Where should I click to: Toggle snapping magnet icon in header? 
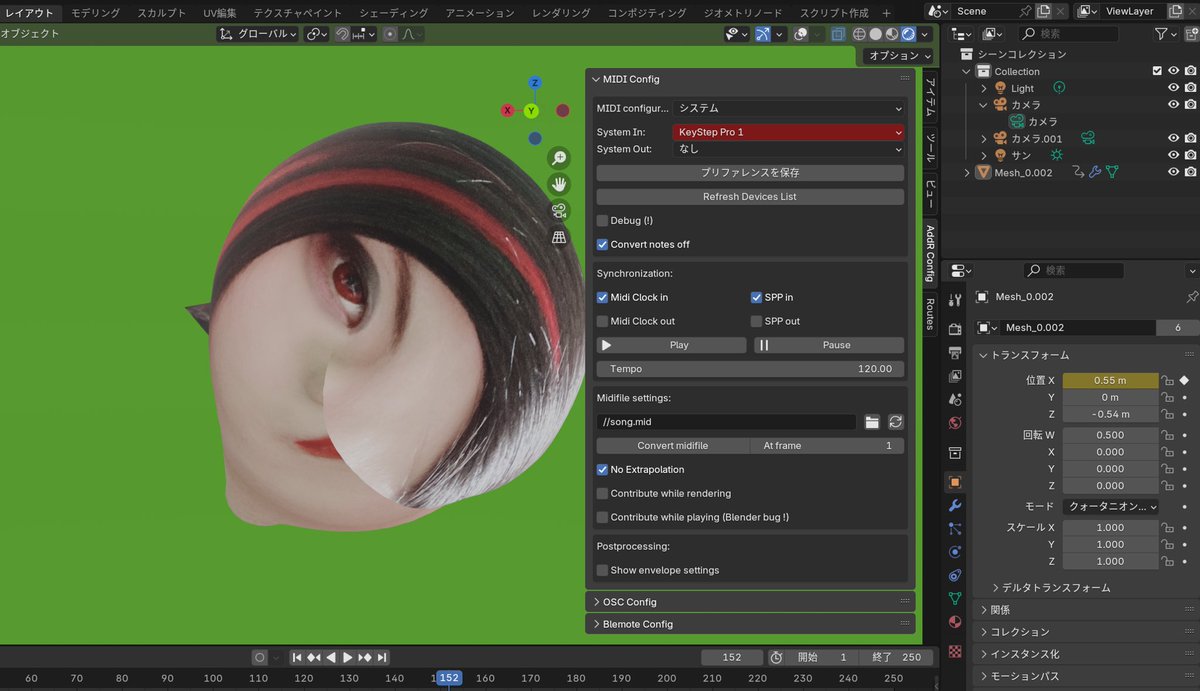pyautogui.click(x=343, y=34)
